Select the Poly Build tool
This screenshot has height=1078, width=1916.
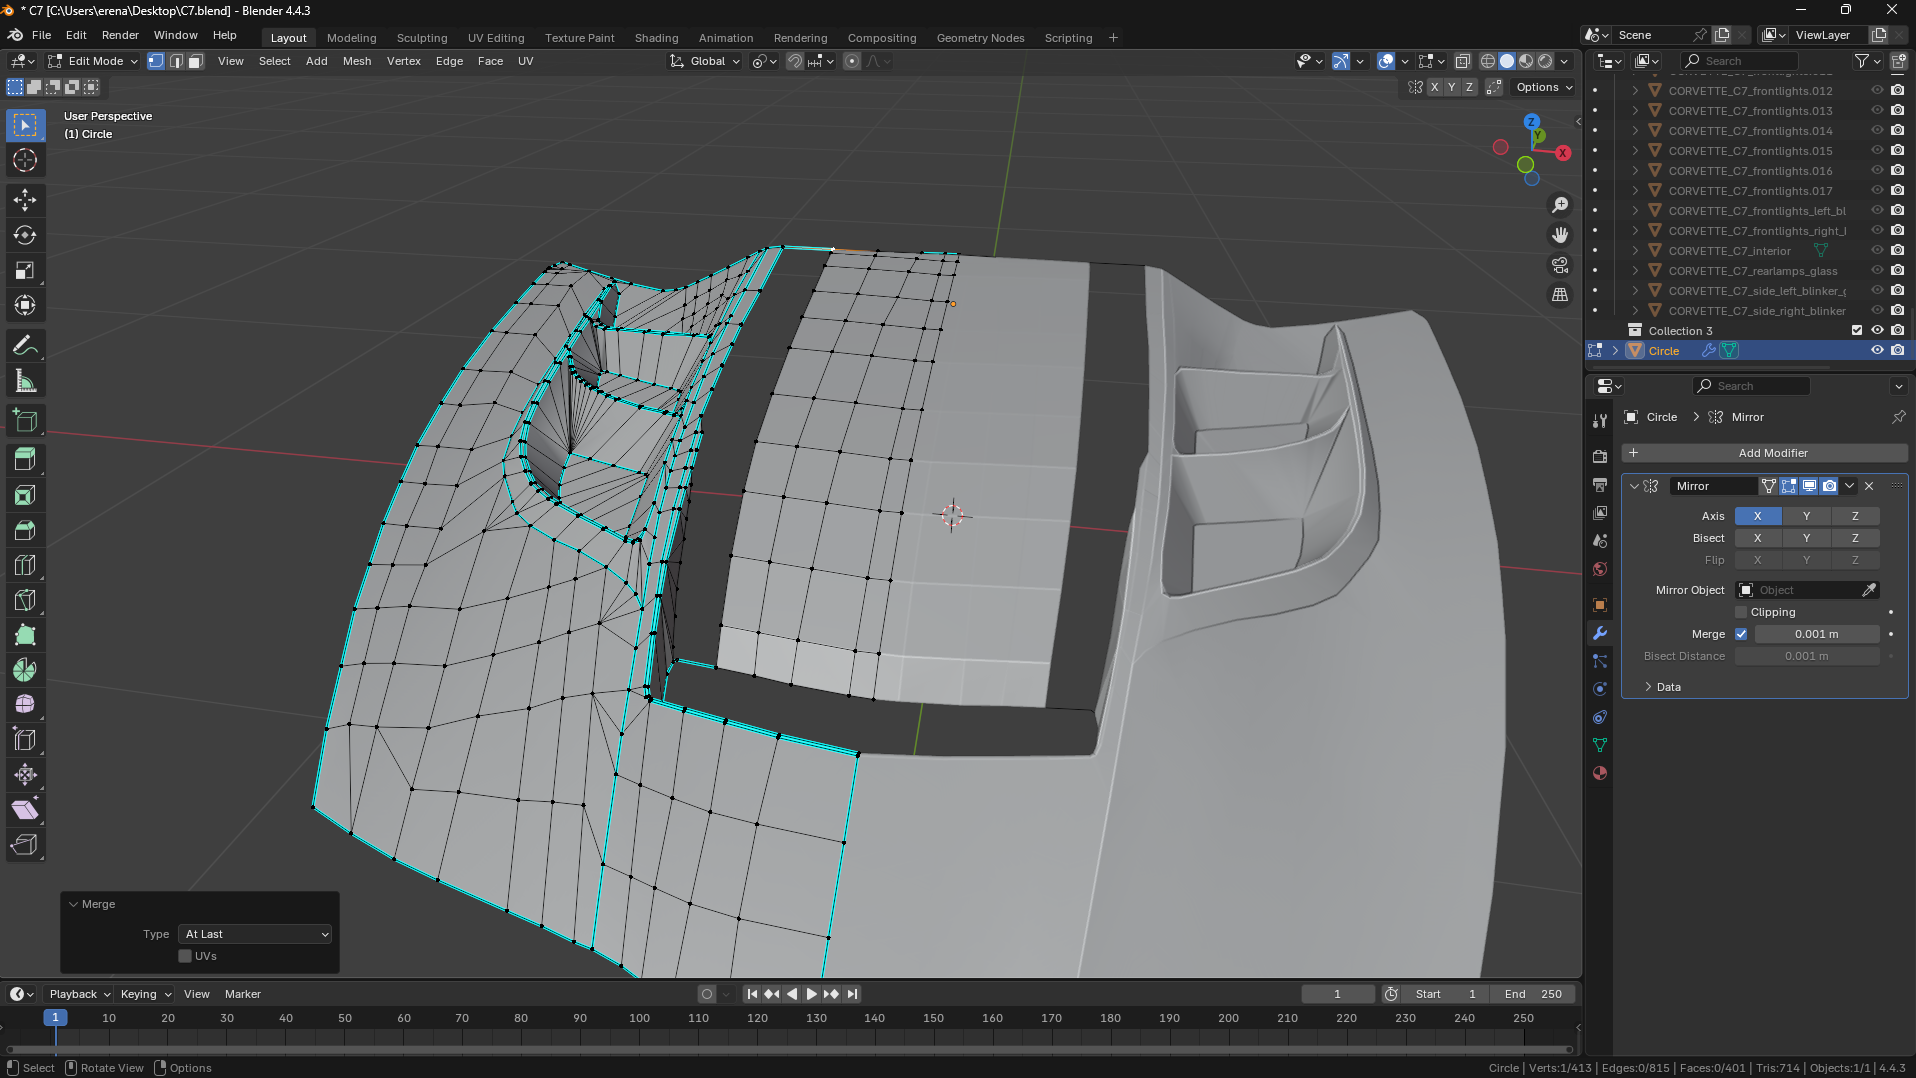(x=25, y=635)
